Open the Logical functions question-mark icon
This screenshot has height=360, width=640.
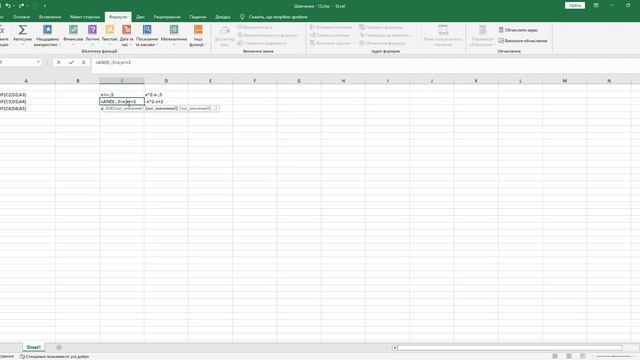(92, 30)
